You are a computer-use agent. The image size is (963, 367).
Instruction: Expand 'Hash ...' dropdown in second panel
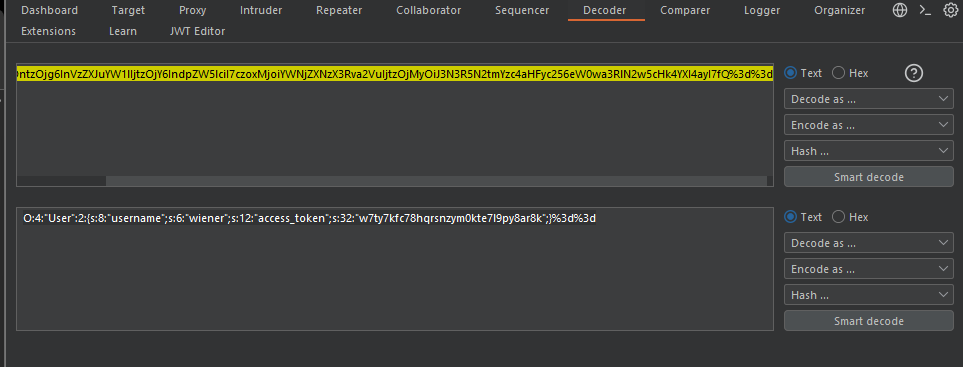[868, 295]
